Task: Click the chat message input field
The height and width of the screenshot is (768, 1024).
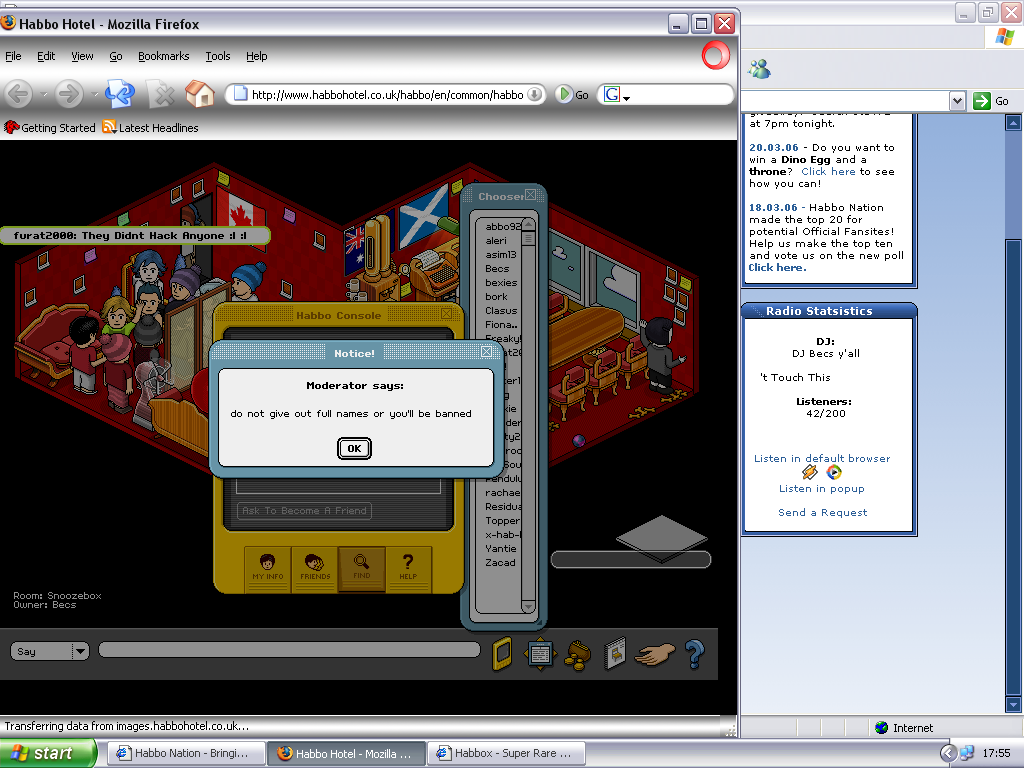Action: click(289, 650)
